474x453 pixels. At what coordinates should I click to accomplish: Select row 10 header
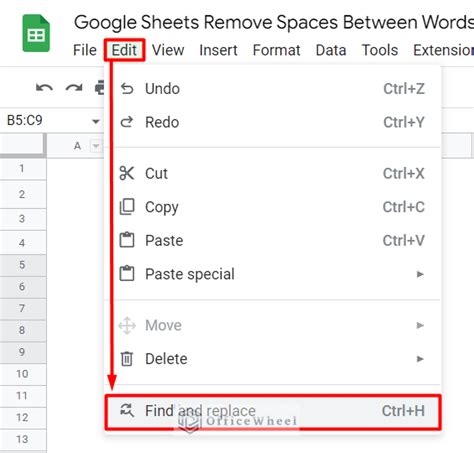[x=22, y=374]
